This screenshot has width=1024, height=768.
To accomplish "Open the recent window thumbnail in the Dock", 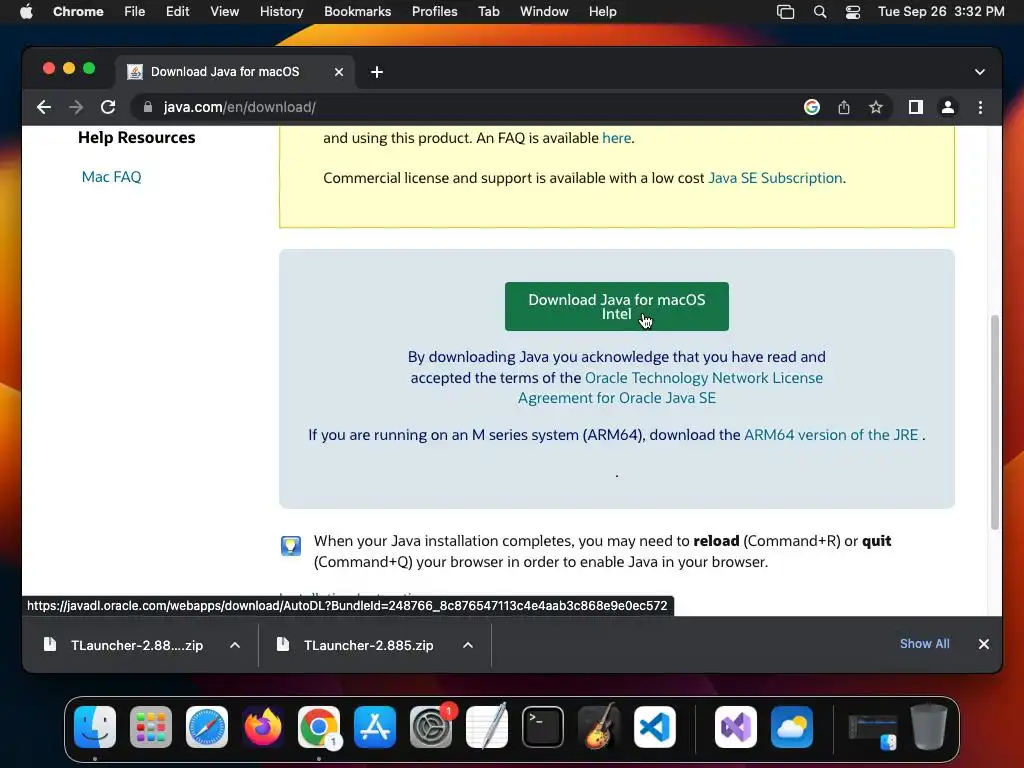I will coord(872,731).
